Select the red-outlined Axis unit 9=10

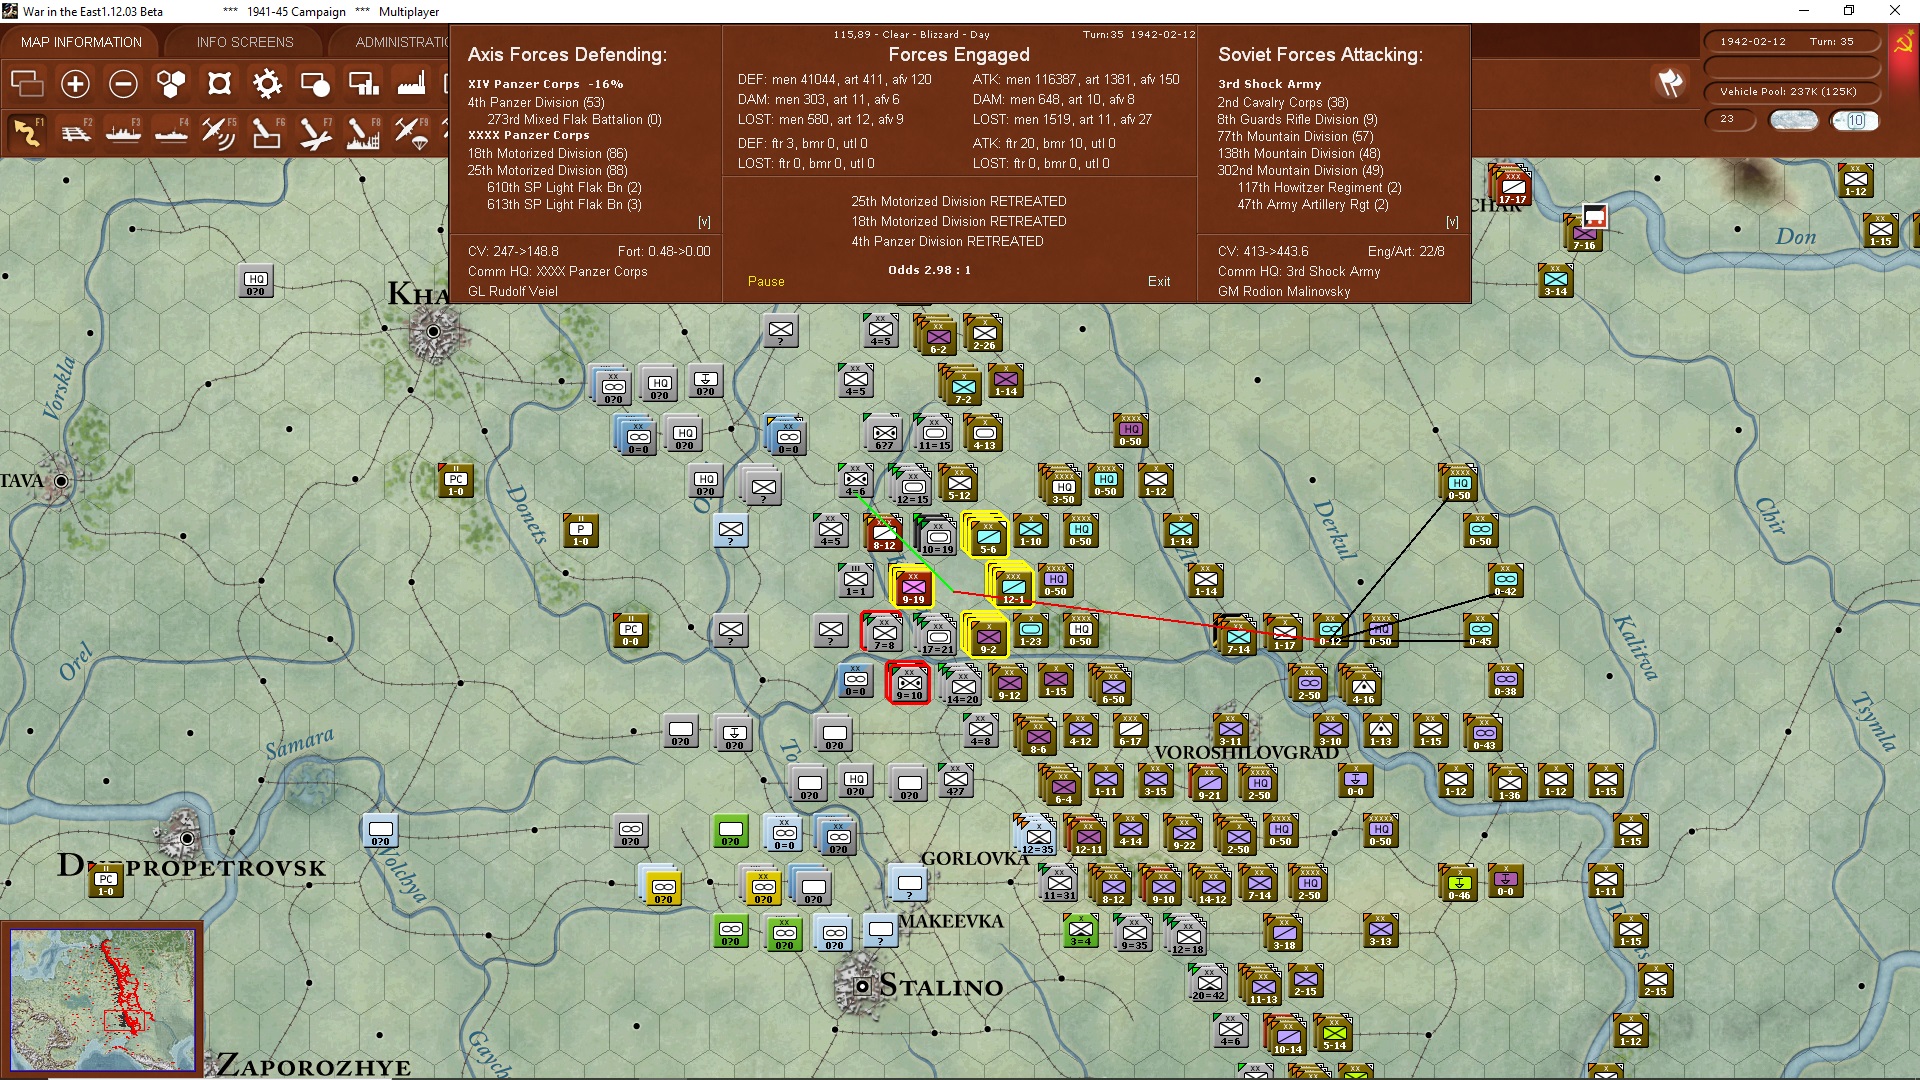(908, 684)
